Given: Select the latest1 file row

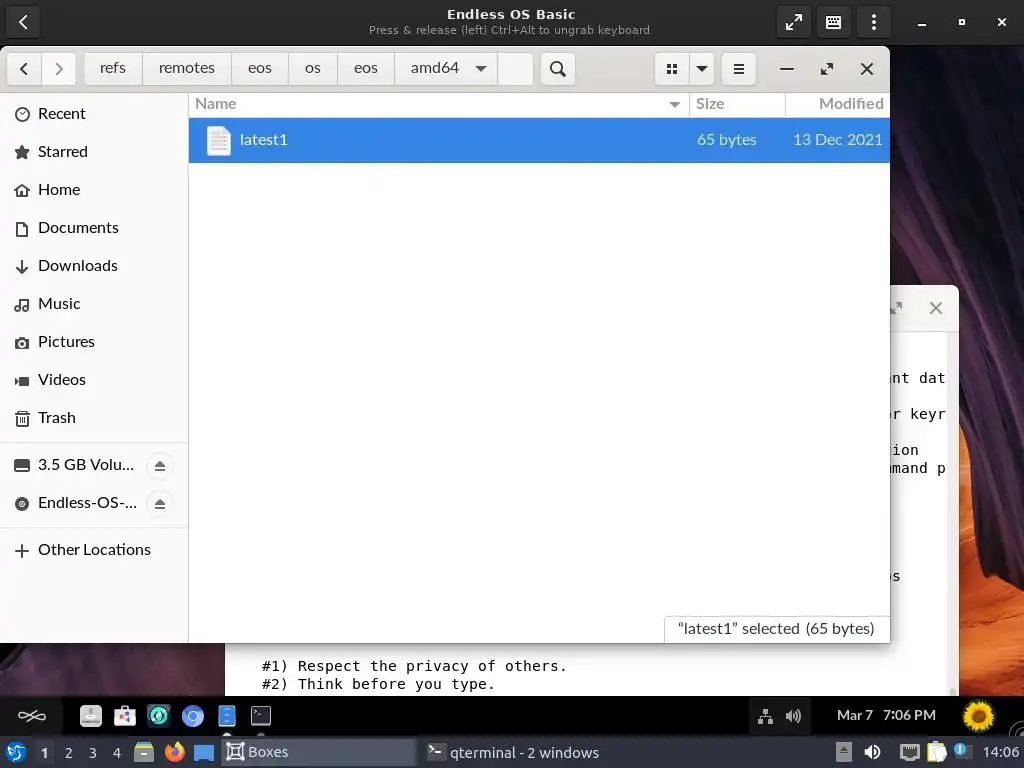Looking at the screenshot, I should [x=539, y=140].
